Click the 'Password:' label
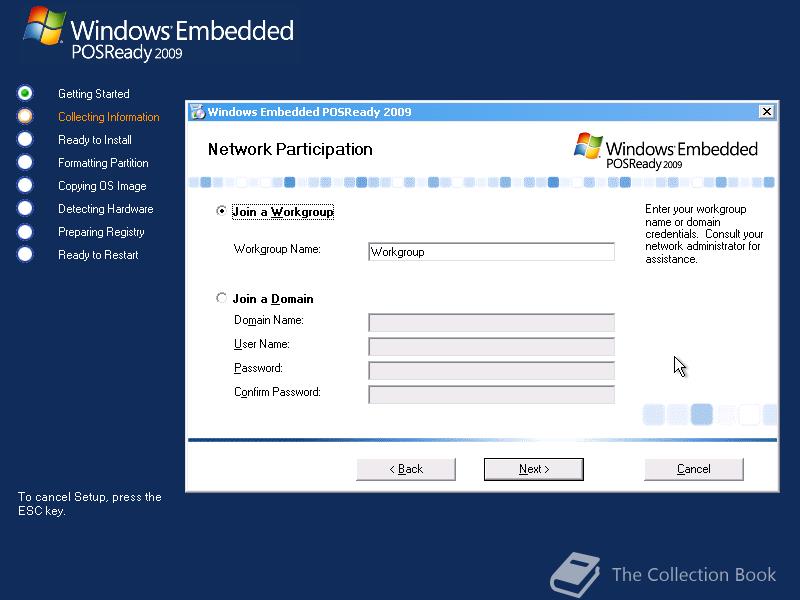The image size is (800, 600). (258, 368)
